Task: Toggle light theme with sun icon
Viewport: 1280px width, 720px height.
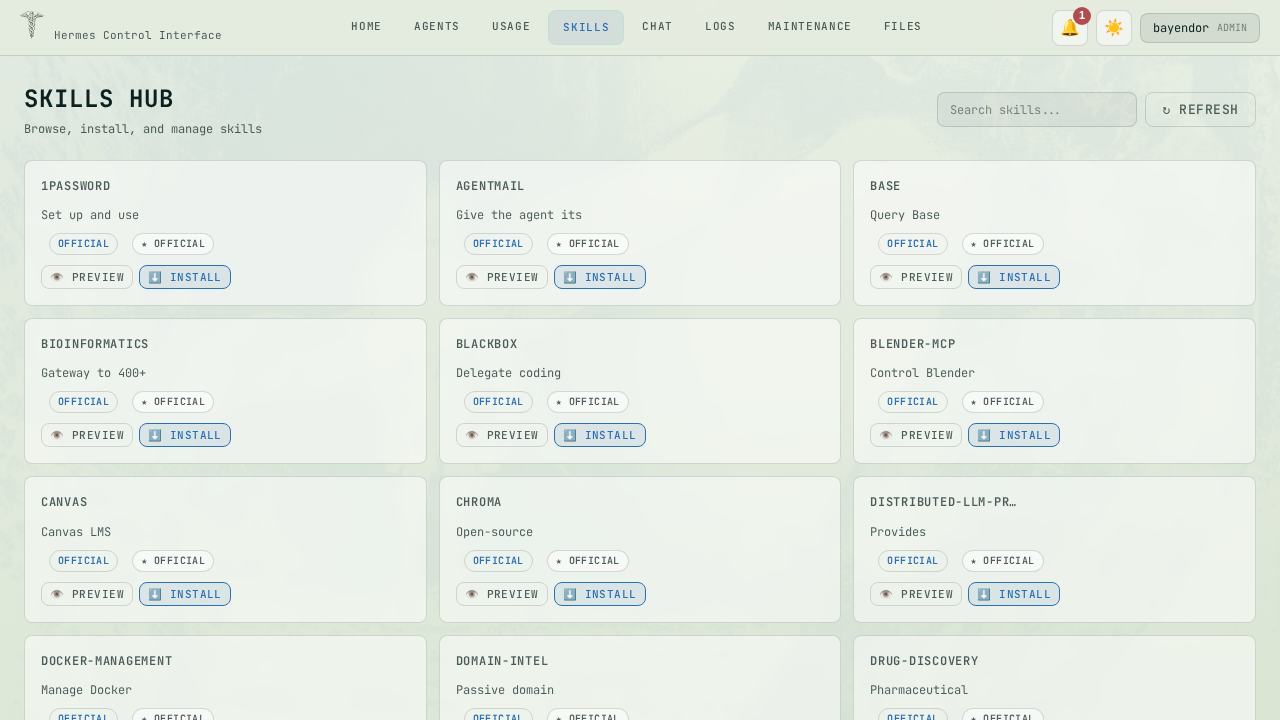Action: coord(1113,28)
